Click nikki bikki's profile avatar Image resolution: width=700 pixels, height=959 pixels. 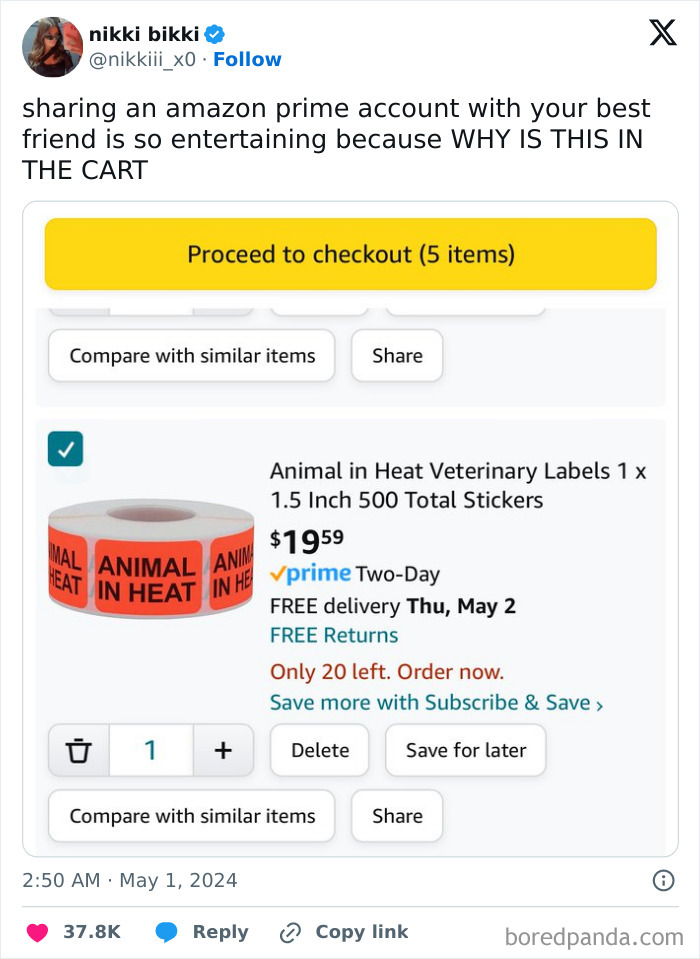tap(52, 47)
